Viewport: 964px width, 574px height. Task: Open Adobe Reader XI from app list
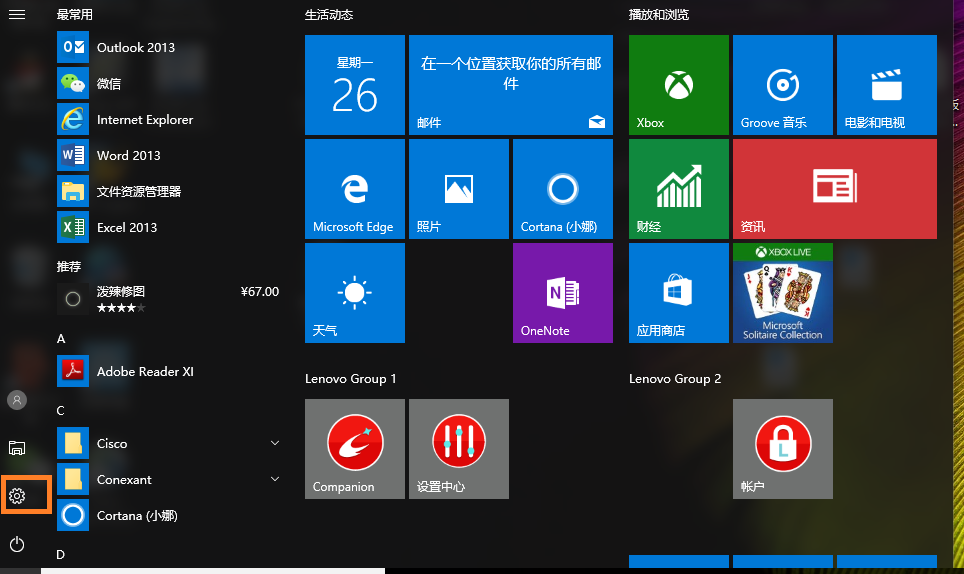coord(144,371)
